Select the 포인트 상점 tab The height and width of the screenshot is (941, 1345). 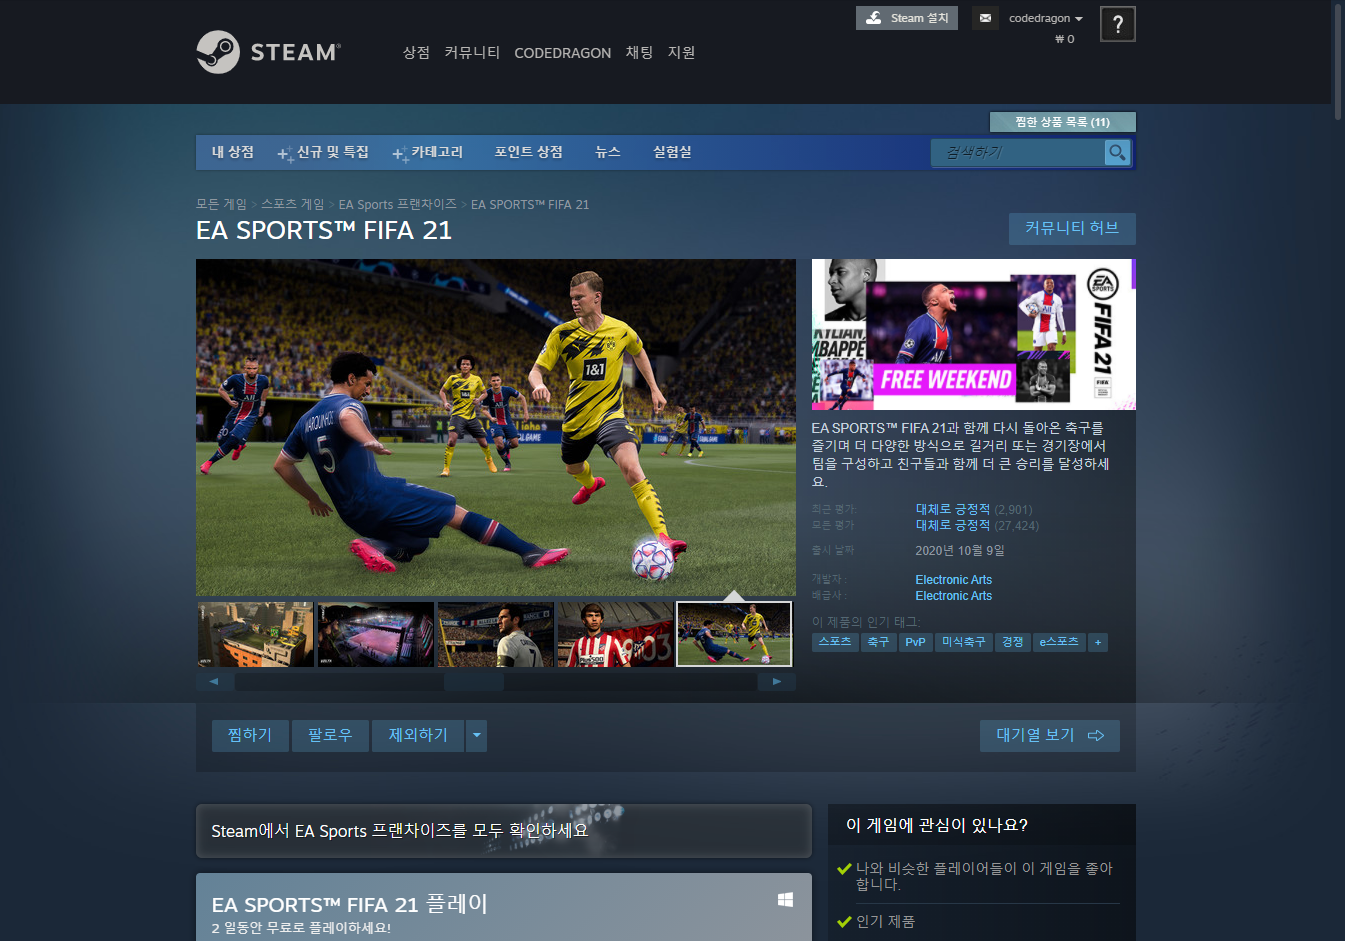[x=528, y=152]
